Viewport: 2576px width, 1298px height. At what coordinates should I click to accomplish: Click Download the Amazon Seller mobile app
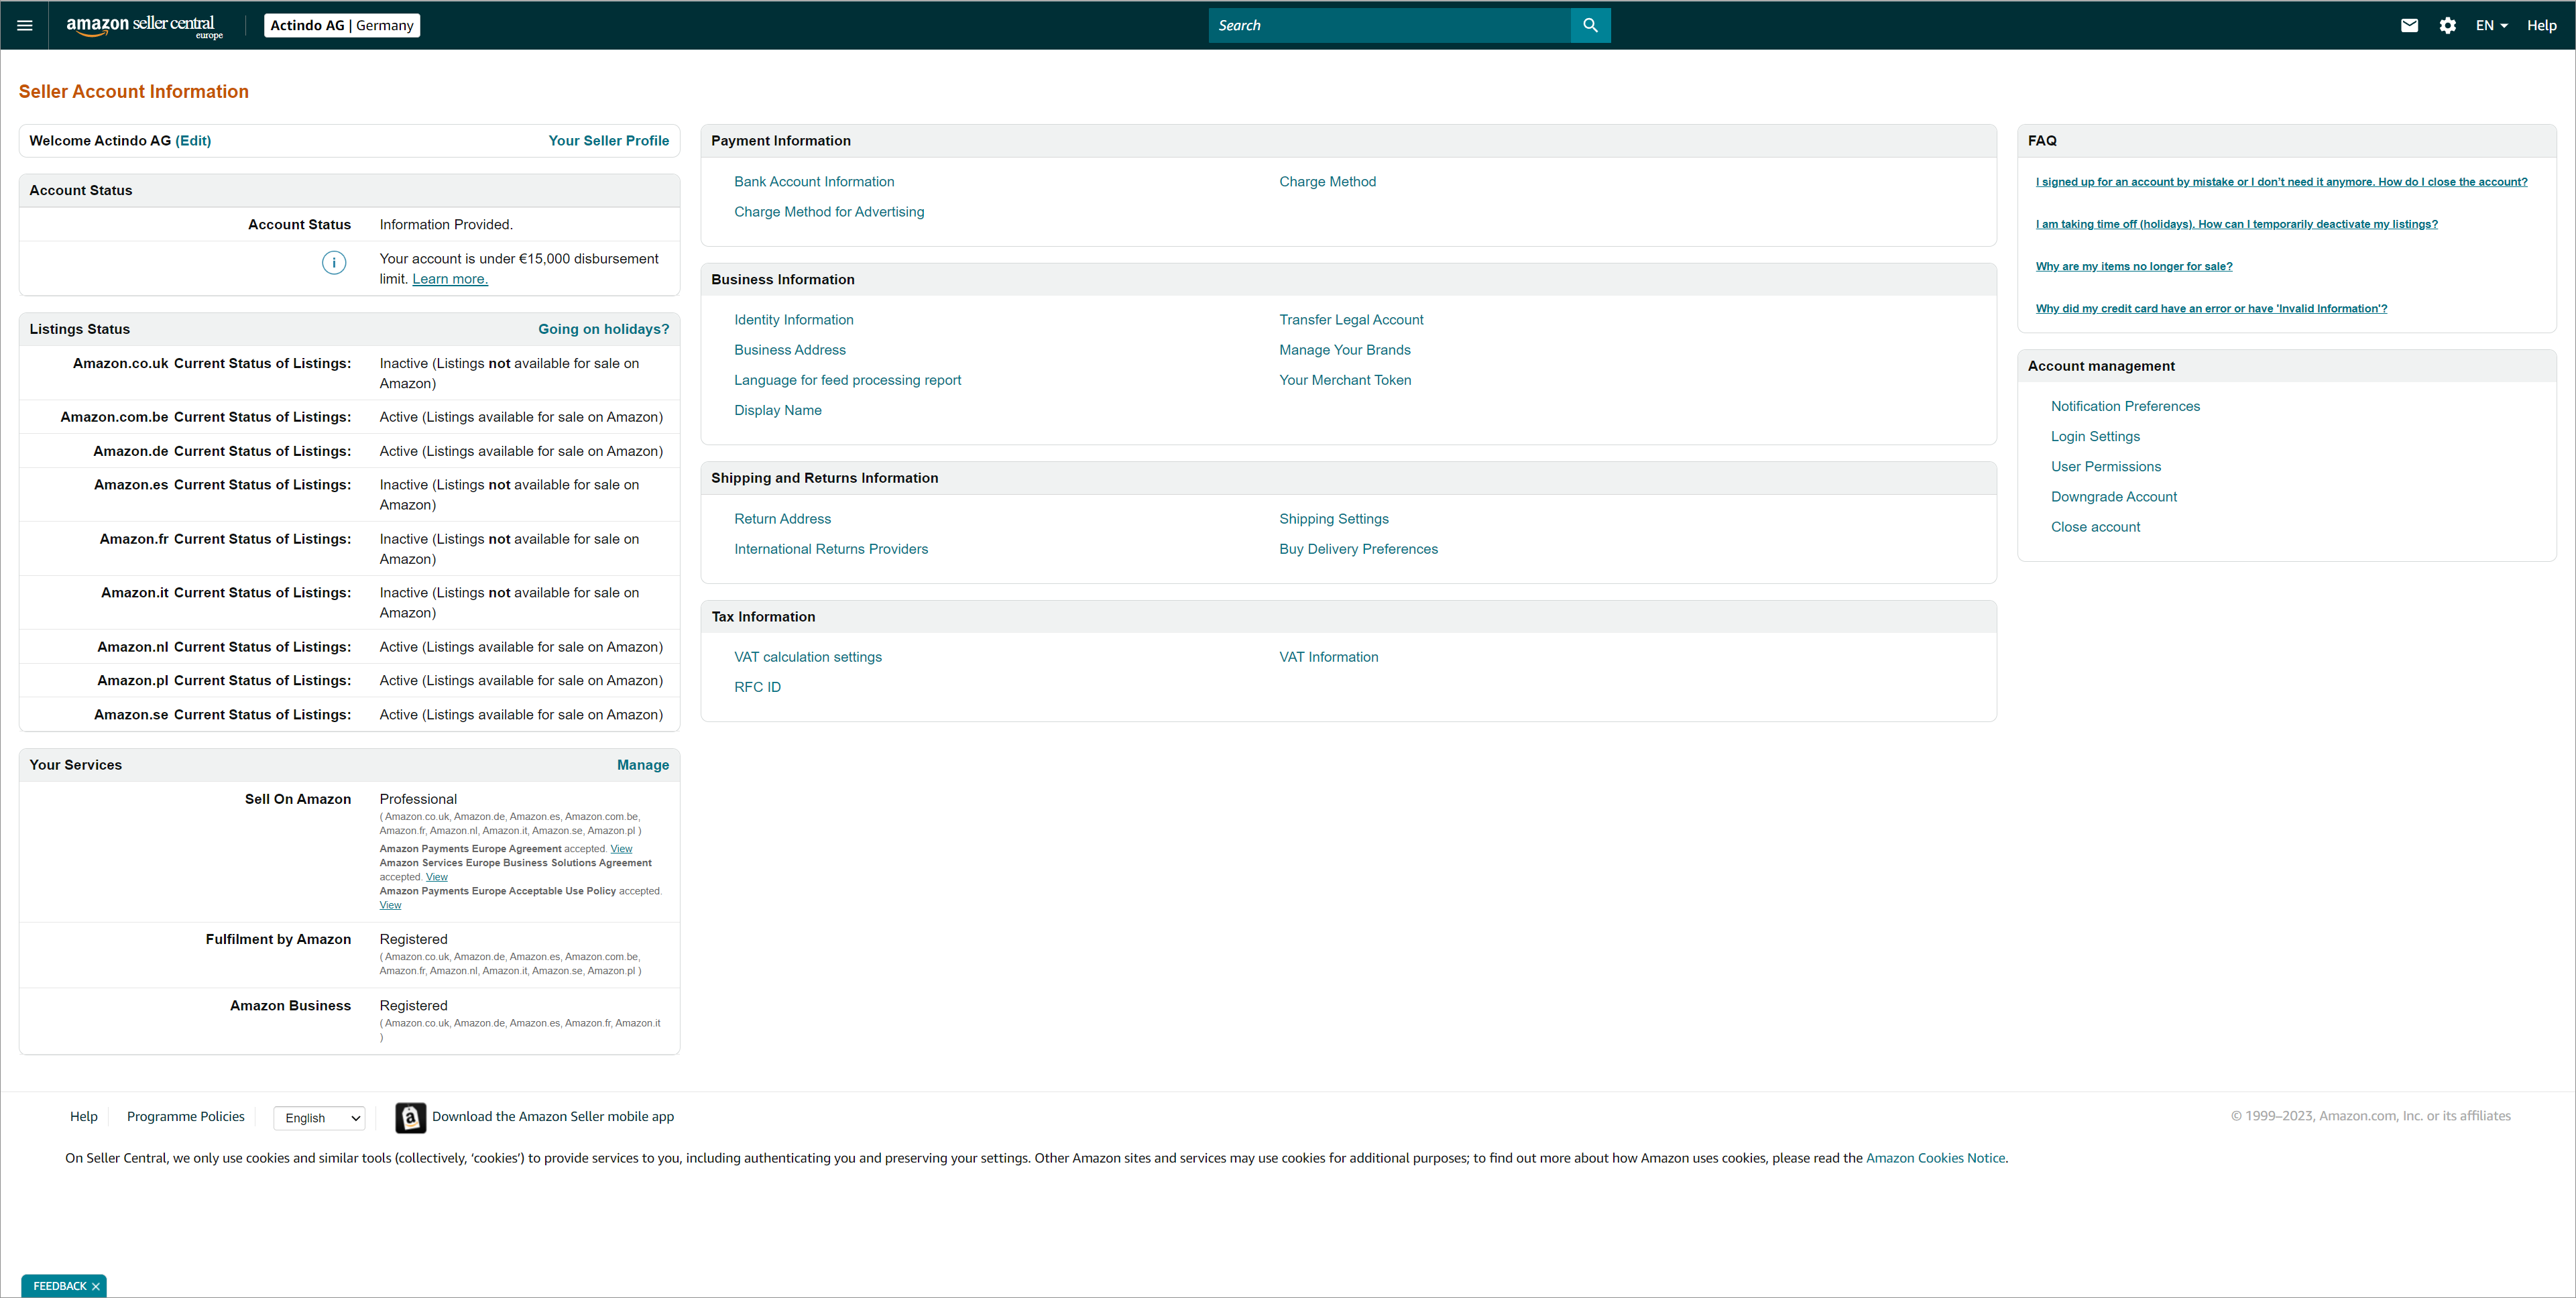tap(553, 1117)
